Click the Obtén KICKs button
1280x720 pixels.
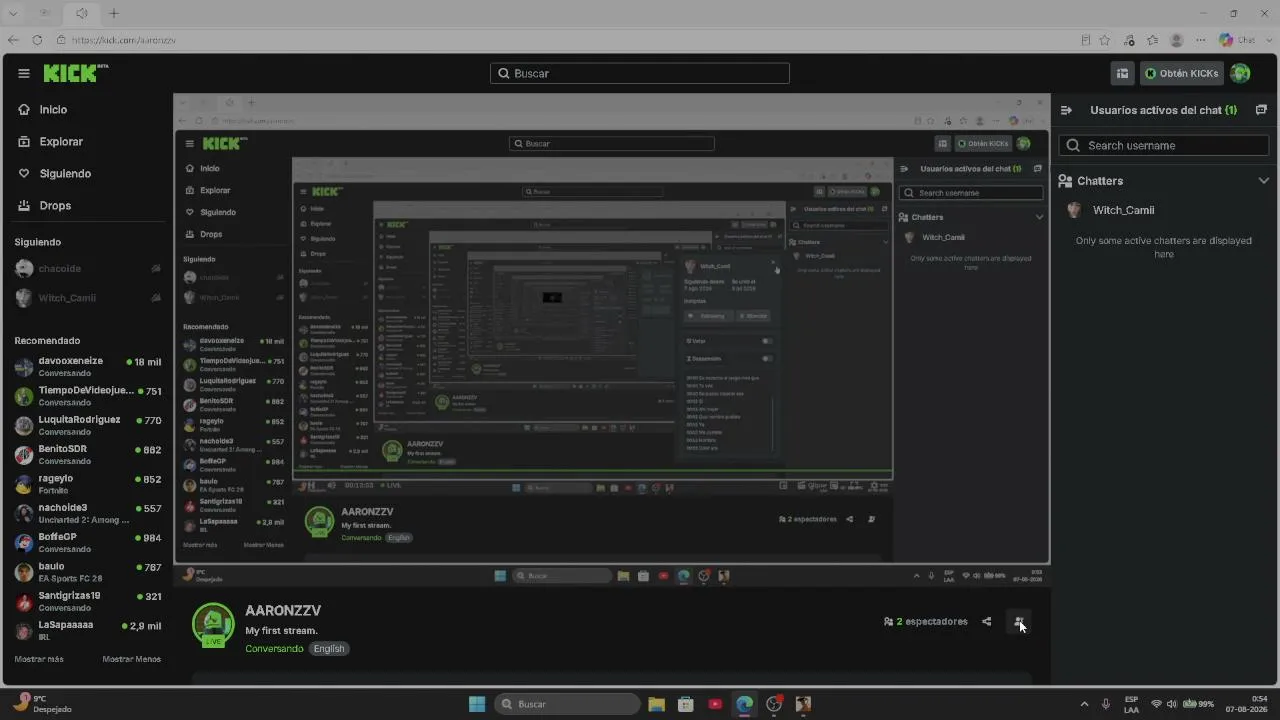pyautogui.click(x=1182, y=73)
